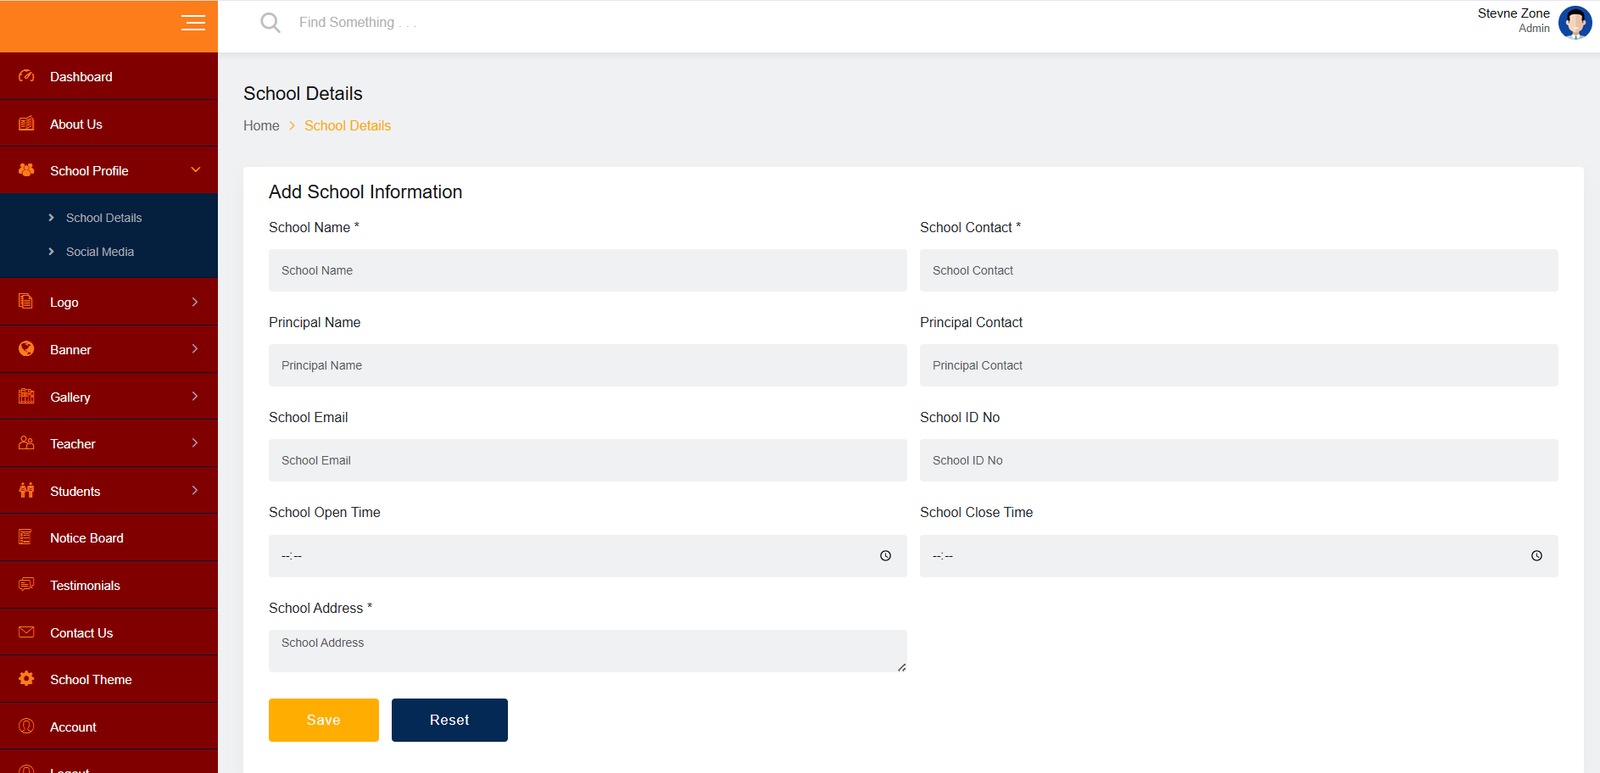Expand the Teacher submenu arrow
The image size is (1600, 773).
click(195, 443)
